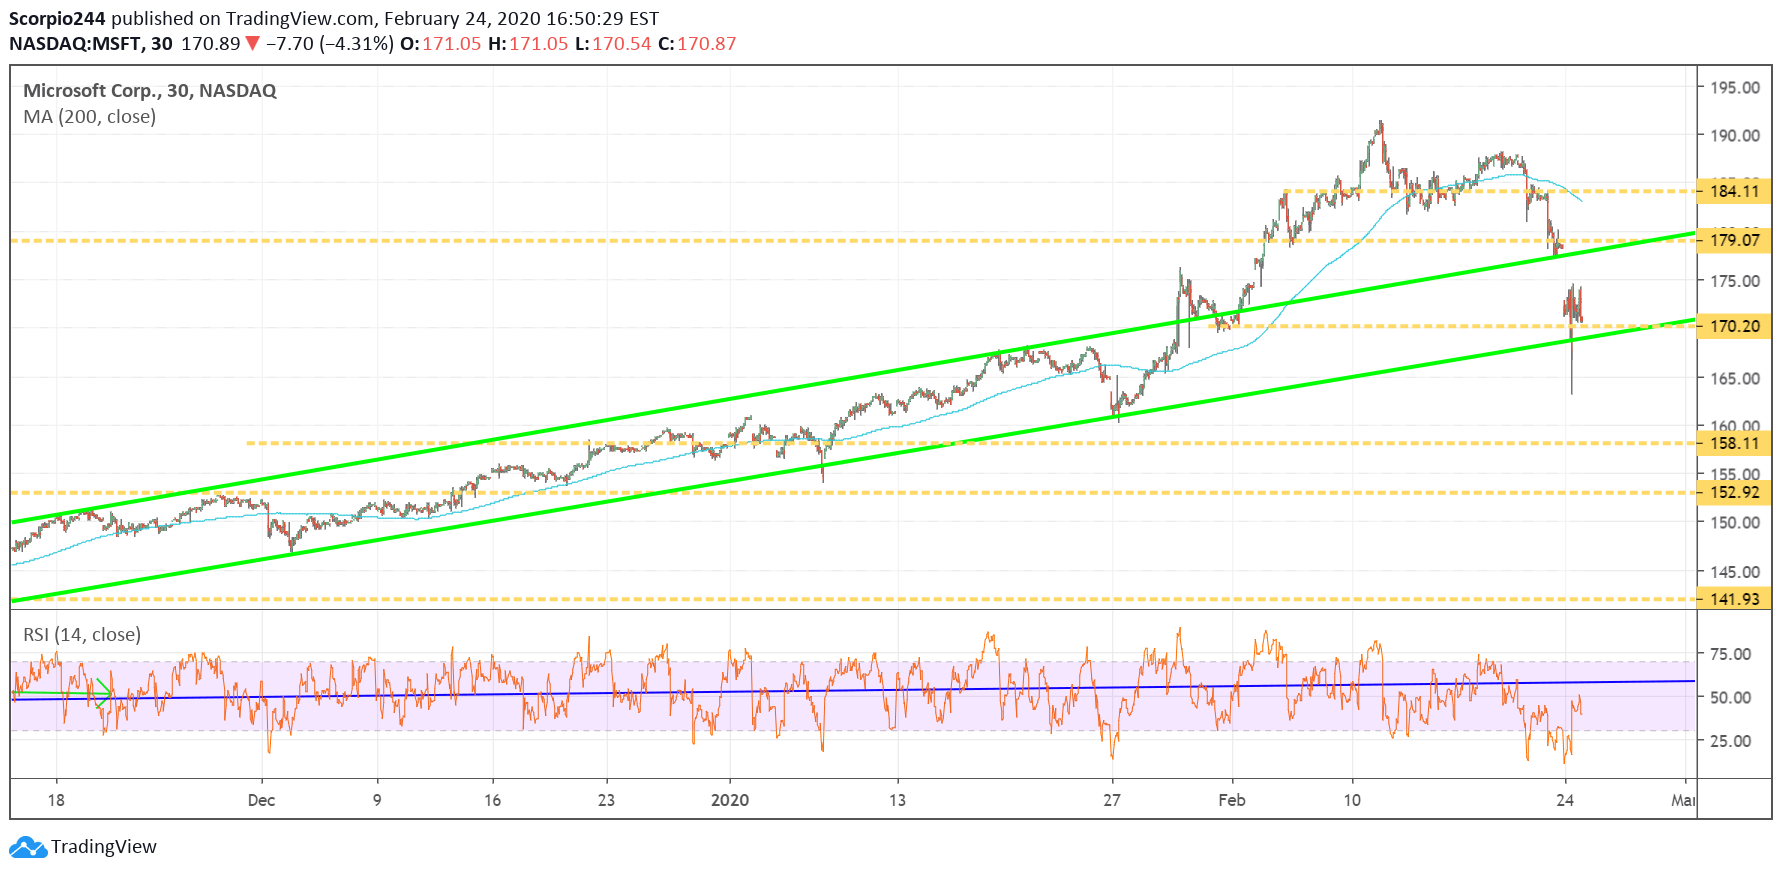The image size is (1782, 874).
Task: Click the O:171.05 open price value
Action: (x=441, y=44)
